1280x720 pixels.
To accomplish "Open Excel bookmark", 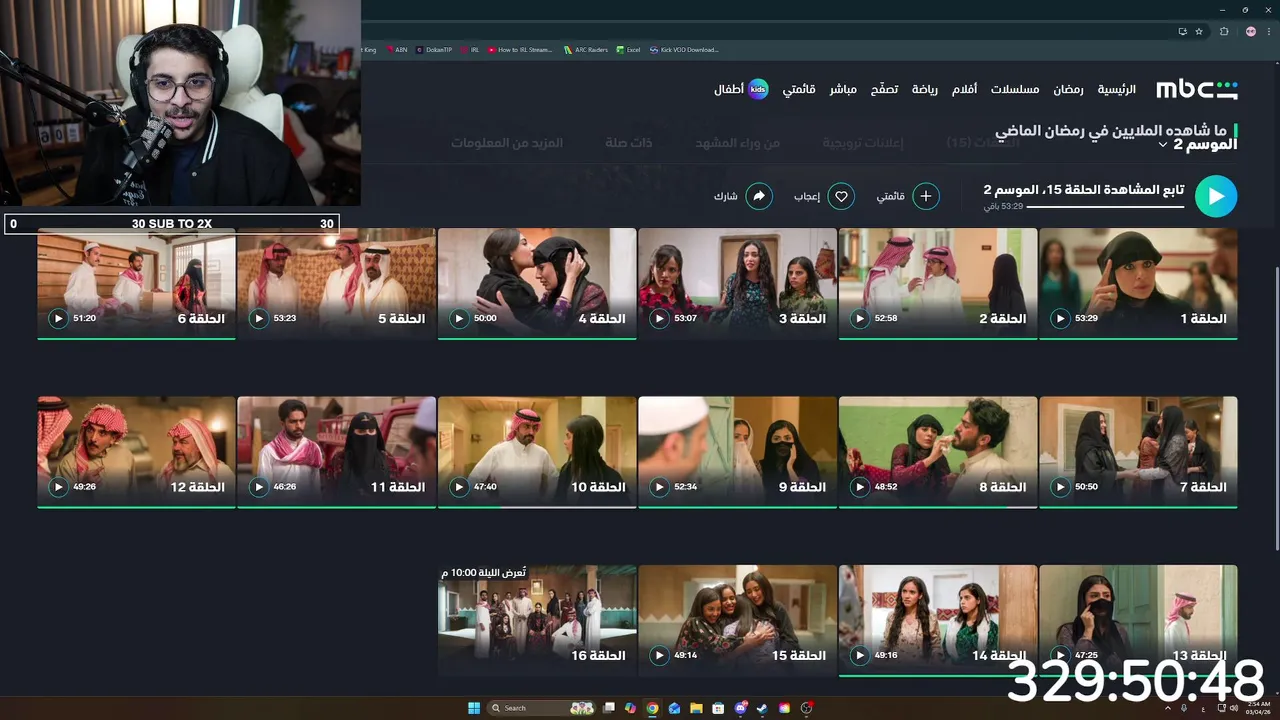I will tap(628, 49).
